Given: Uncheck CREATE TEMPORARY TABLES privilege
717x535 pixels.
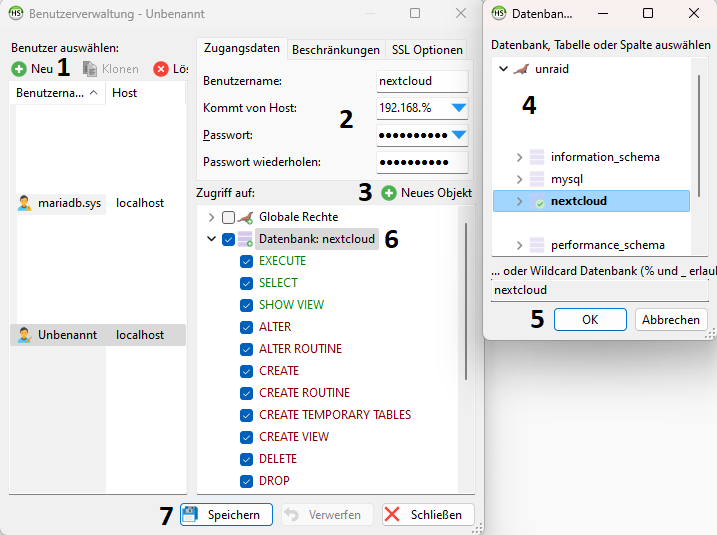Looking at the screenshot, I should [246, 415].
